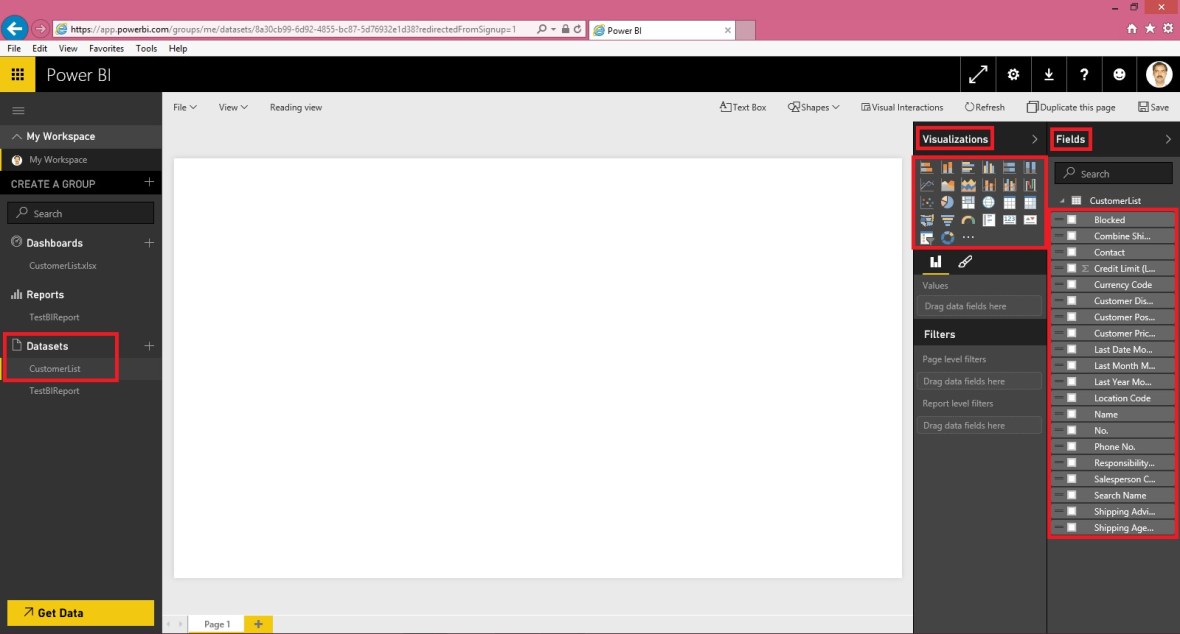Viewport: 1180px width, 634px height.
Task: Collapse the CustomerList table in Fields pane
Action: (x=1063, y=200)
